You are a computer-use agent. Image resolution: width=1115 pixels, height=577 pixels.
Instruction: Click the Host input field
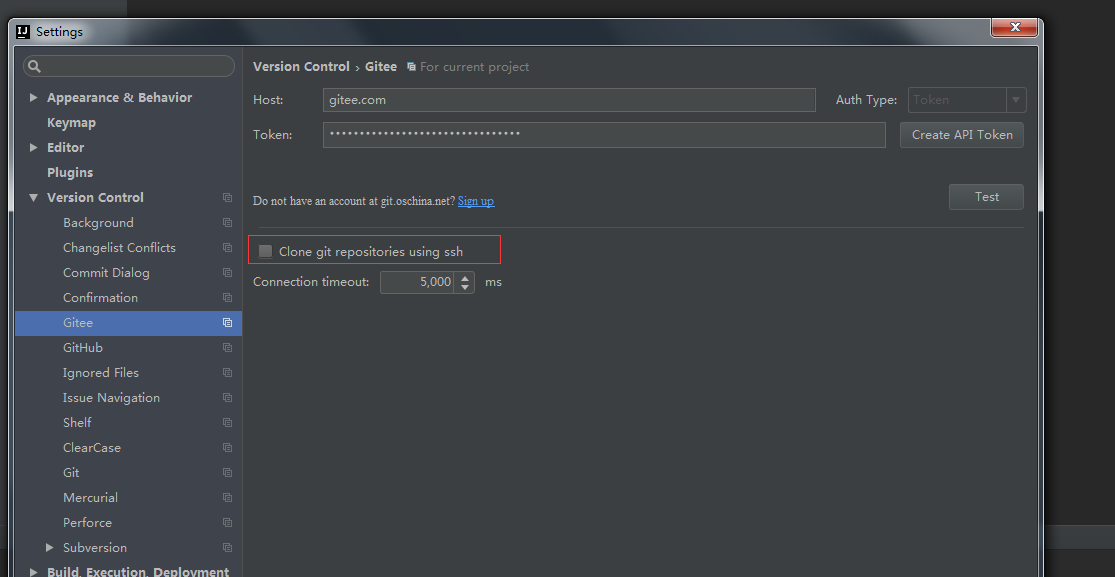click(x=569, y=100)
